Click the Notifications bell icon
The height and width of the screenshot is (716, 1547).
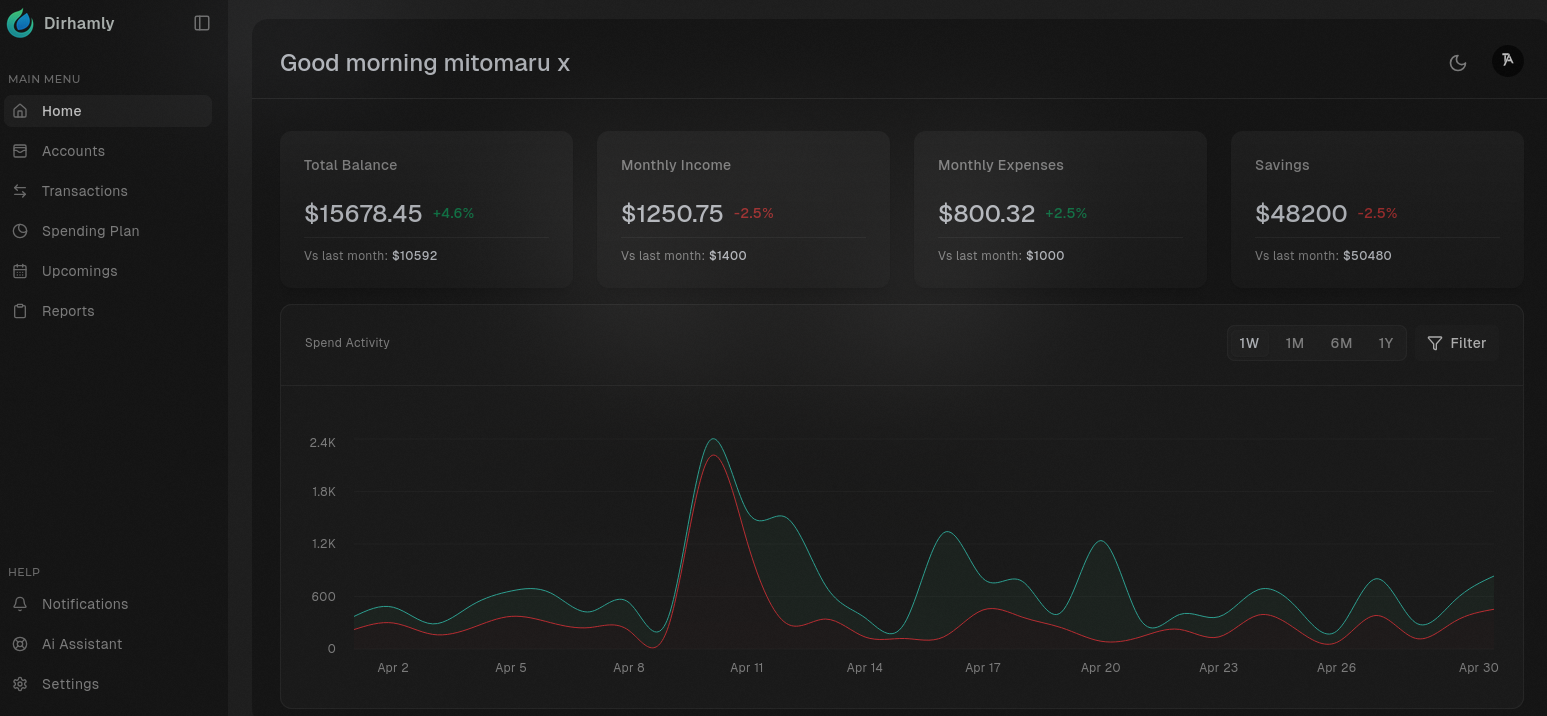pos(21,603)
